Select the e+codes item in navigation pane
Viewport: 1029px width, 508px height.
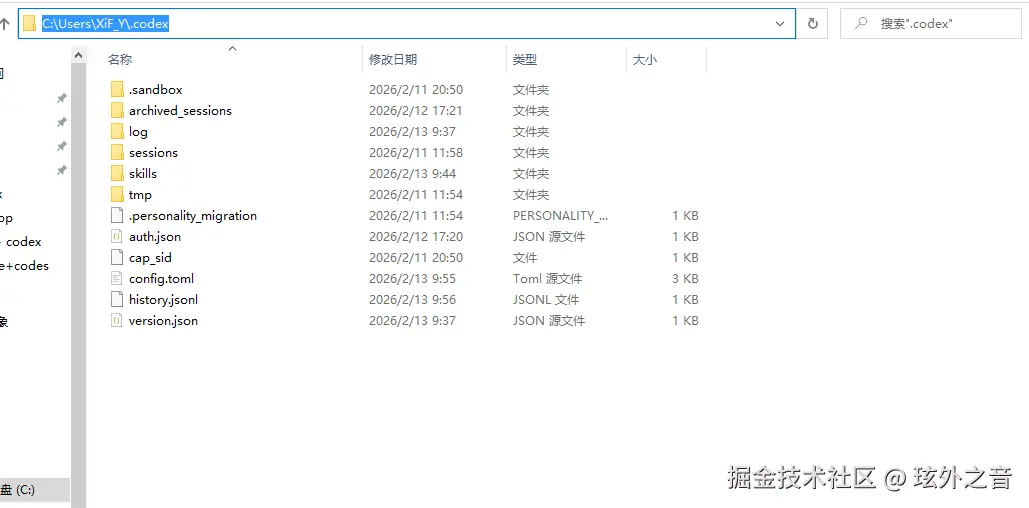coord(24,266)
